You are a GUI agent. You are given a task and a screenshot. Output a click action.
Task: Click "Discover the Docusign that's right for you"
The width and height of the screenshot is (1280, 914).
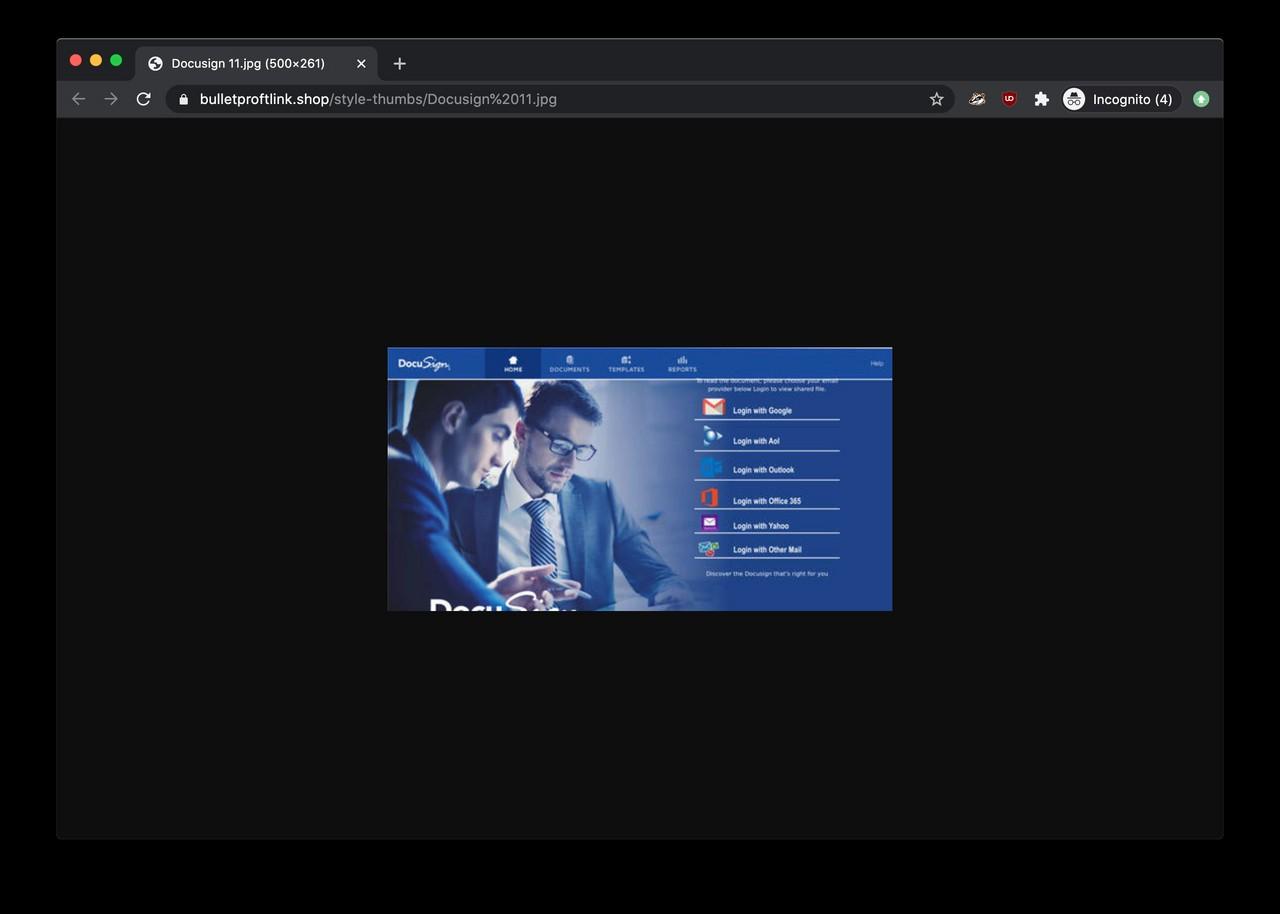pos(767,574)
